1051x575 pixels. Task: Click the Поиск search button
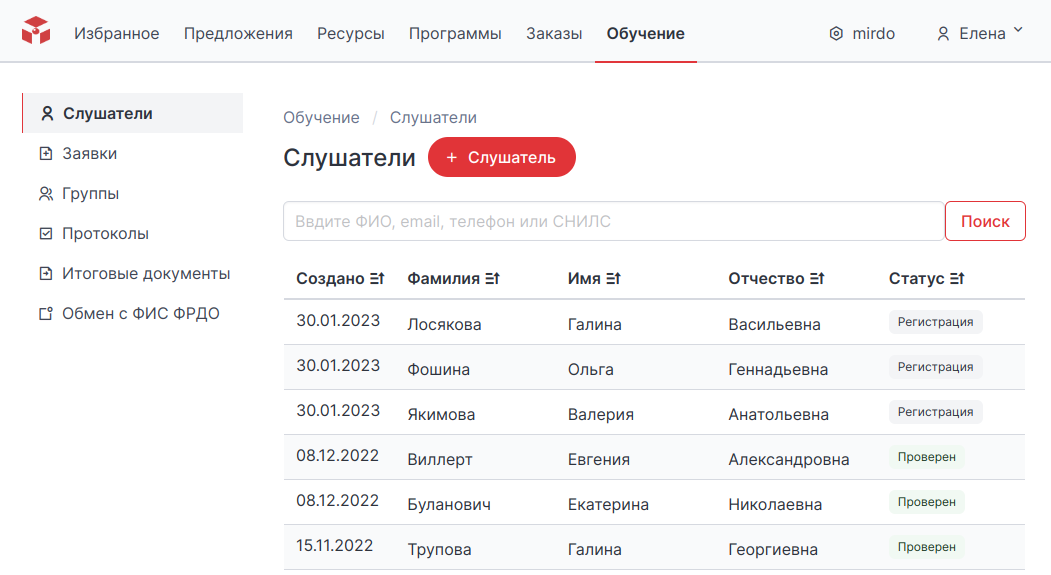pyautogui.click(x=985, y=221)
